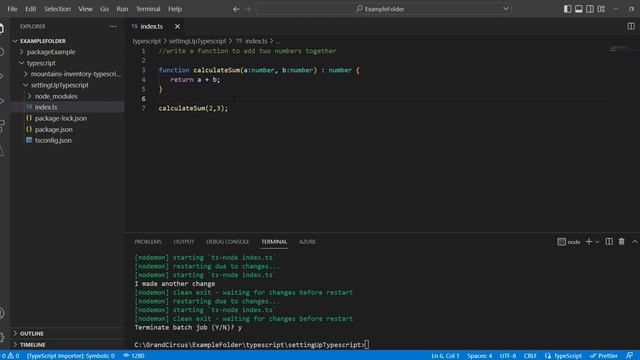Screen dimensions: 640x360
Task: Click index.ts breadcrumb segment
Action: (x=256, y=41)
